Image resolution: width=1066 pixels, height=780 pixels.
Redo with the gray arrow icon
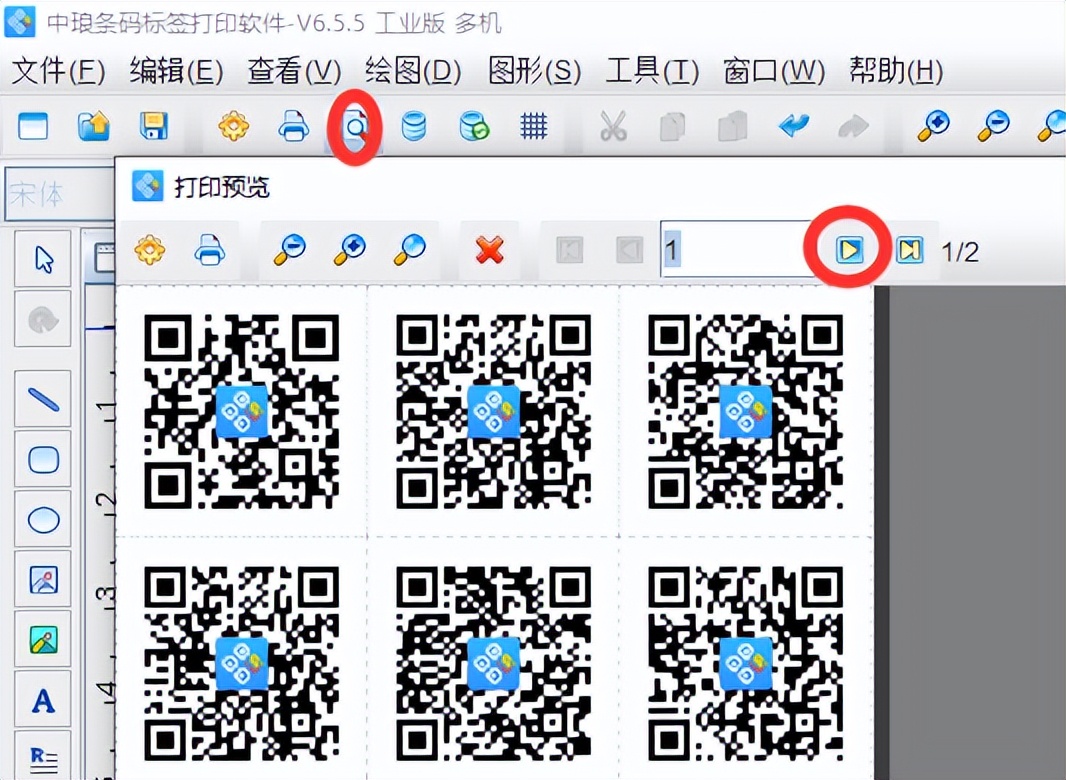tap(854, 126)
